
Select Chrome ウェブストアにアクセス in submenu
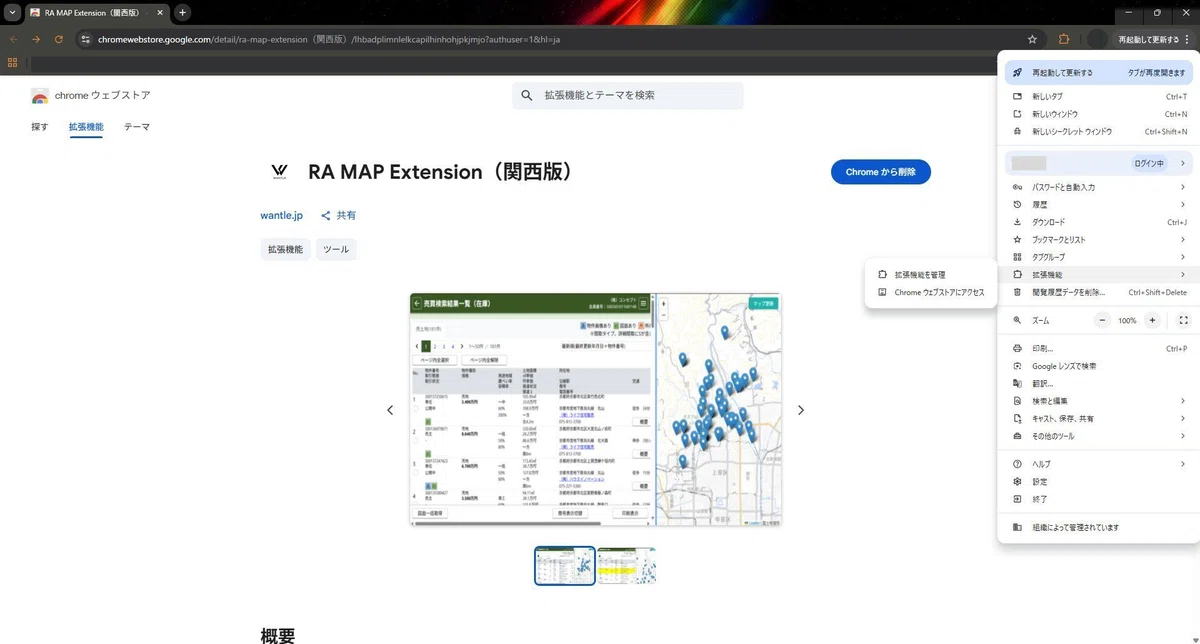(931, 292)
